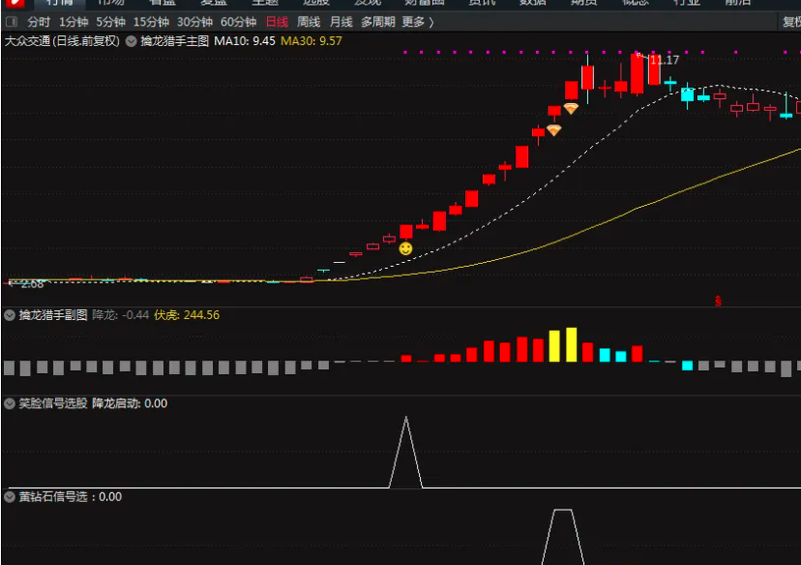Click the red event marker below the chart
Screen dimensions: 801x565
coord(717,299)
